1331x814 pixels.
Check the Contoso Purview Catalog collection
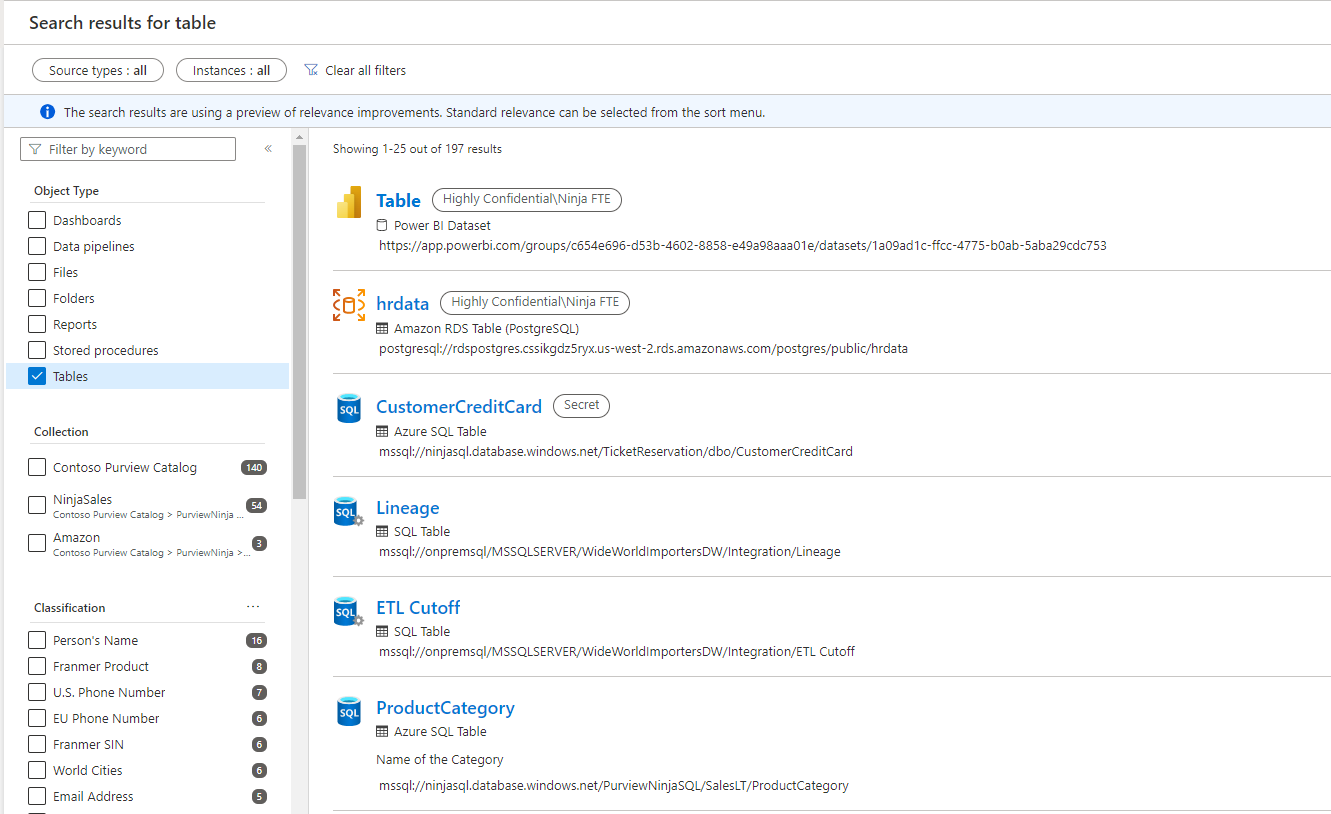[37, 467]
